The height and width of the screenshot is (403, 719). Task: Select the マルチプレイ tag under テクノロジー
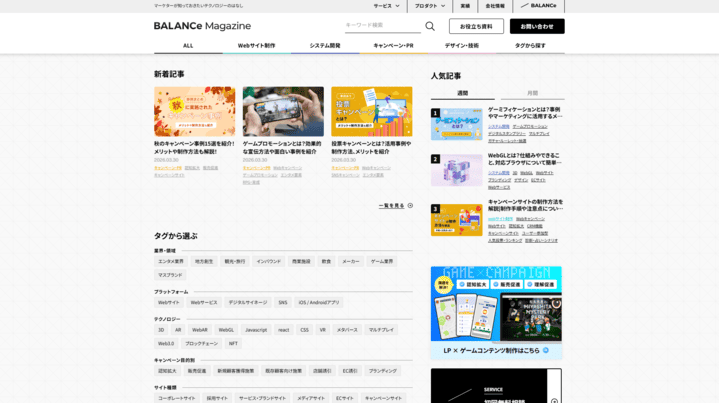click(x=381, y=330)
